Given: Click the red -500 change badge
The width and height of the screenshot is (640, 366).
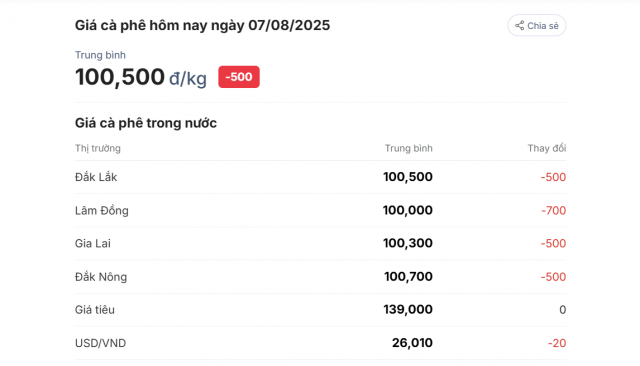Looking at the screenshot, I should click(239, 77).
